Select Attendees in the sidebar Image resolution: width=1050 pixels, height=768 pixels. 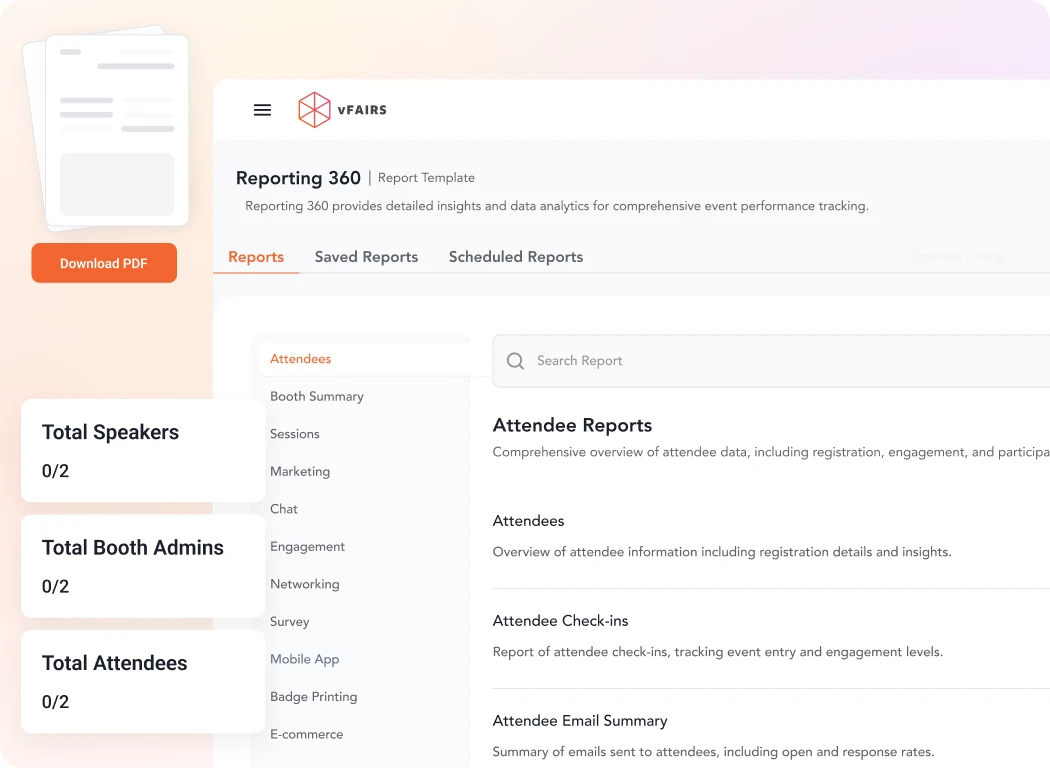pos(300,359)
